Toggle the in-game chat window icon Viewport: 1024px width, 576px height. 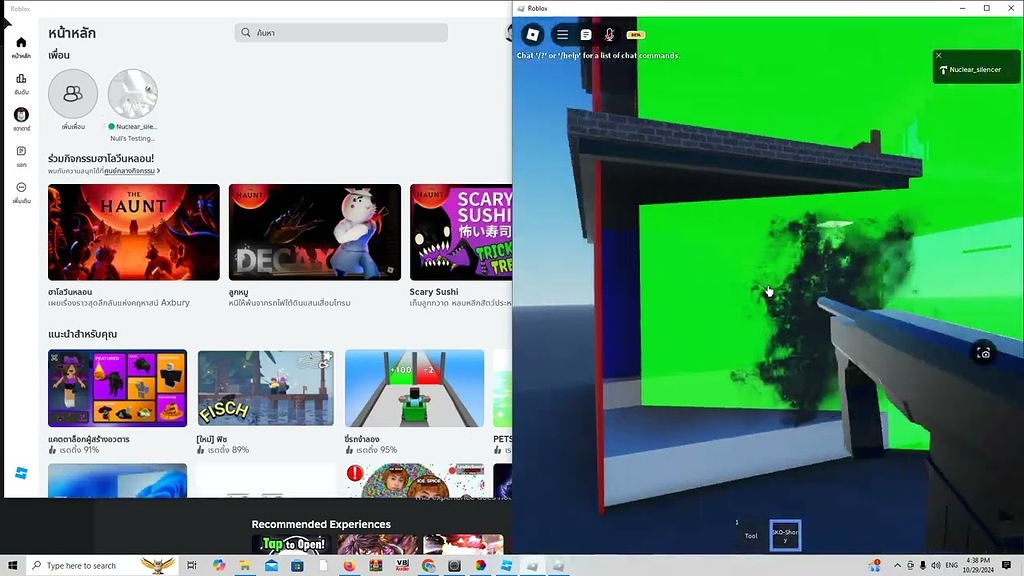point(586,34)
